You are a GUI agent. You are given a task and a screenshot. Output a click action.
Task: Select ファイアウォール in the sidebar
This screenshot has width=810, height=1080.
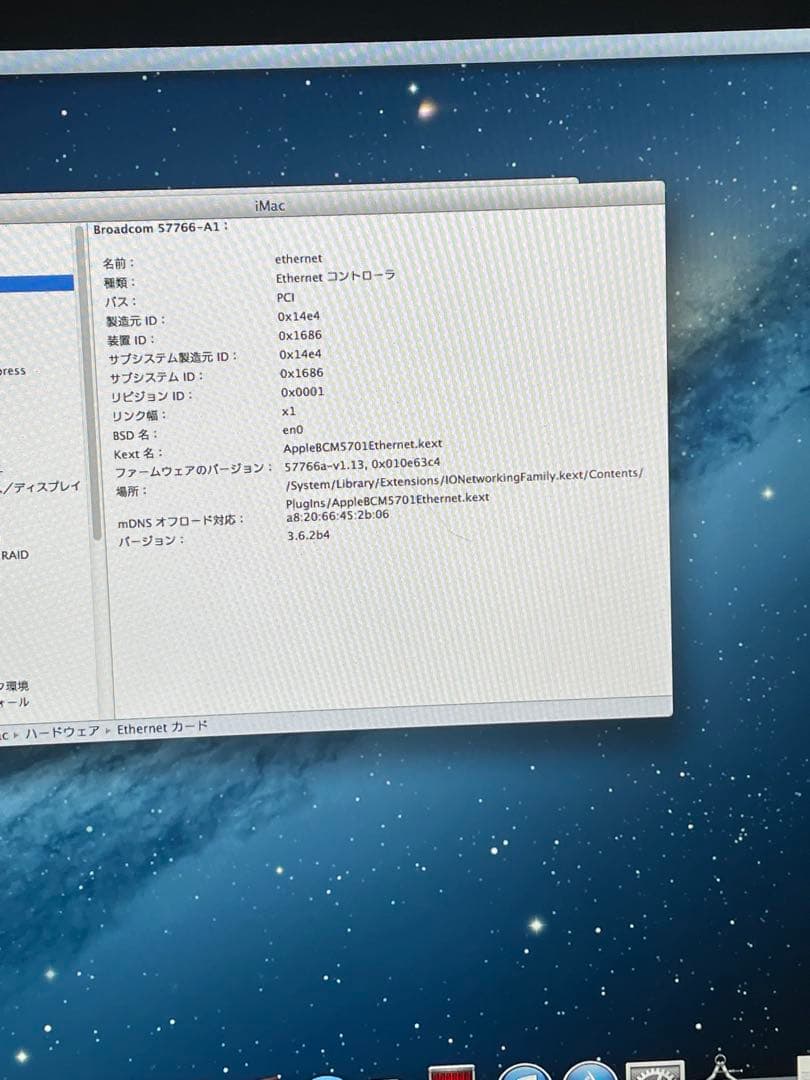(12, 701)
